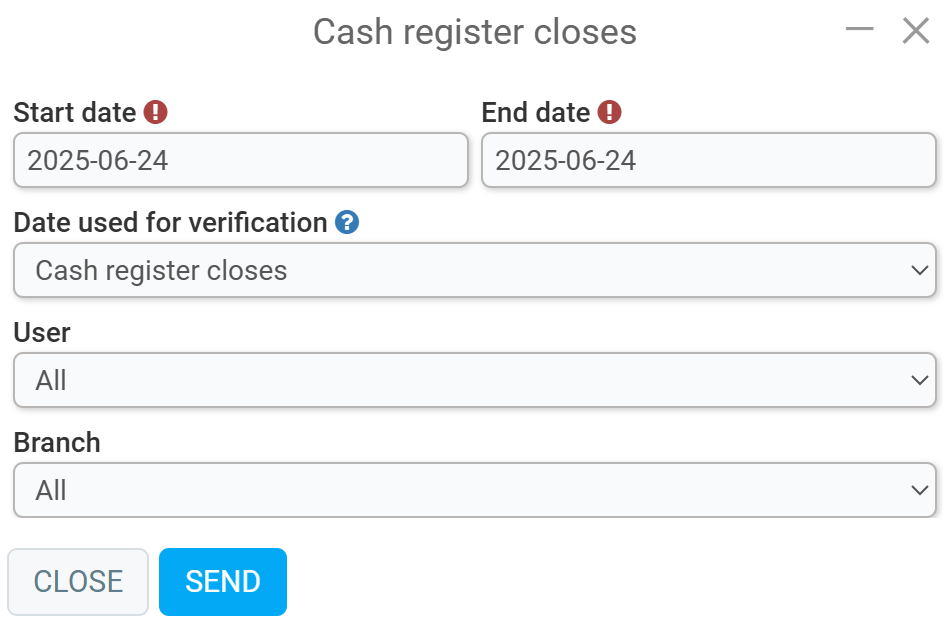
Task: Click the chevron arrow on Cash register closes select
Action: pyautogui.click(x=920, y=270)
